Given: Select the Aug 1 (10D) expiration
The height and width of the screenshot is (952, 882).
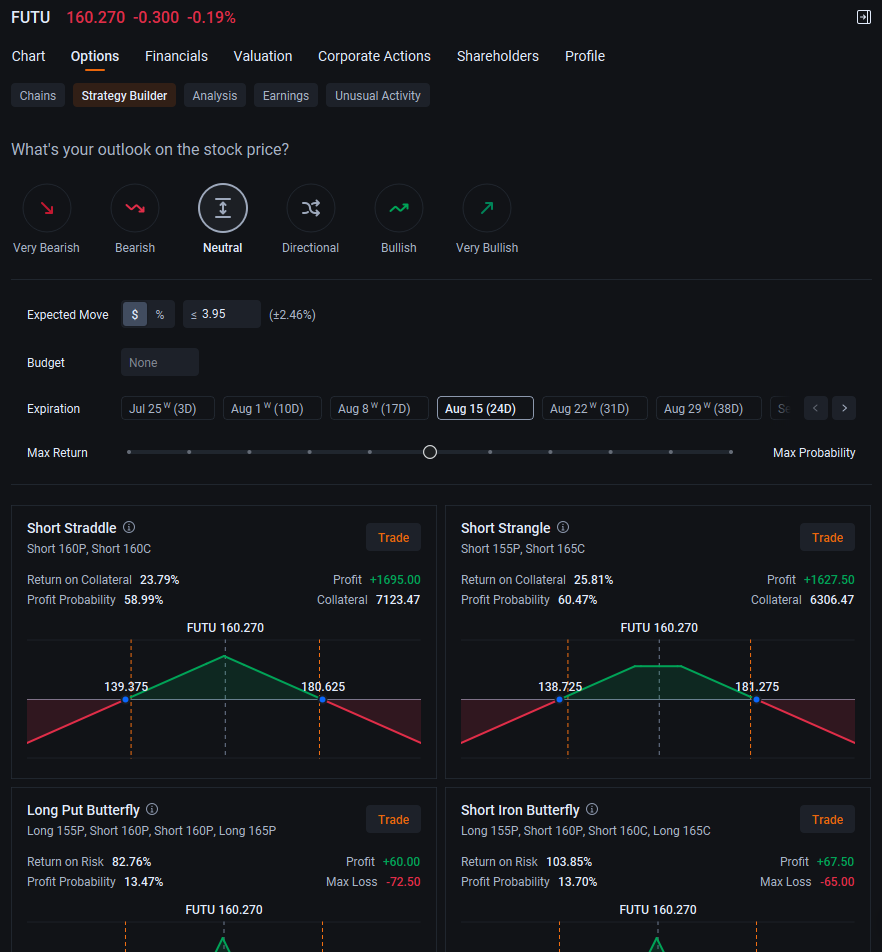Looking at the screenshot, I should pos(272,409).
